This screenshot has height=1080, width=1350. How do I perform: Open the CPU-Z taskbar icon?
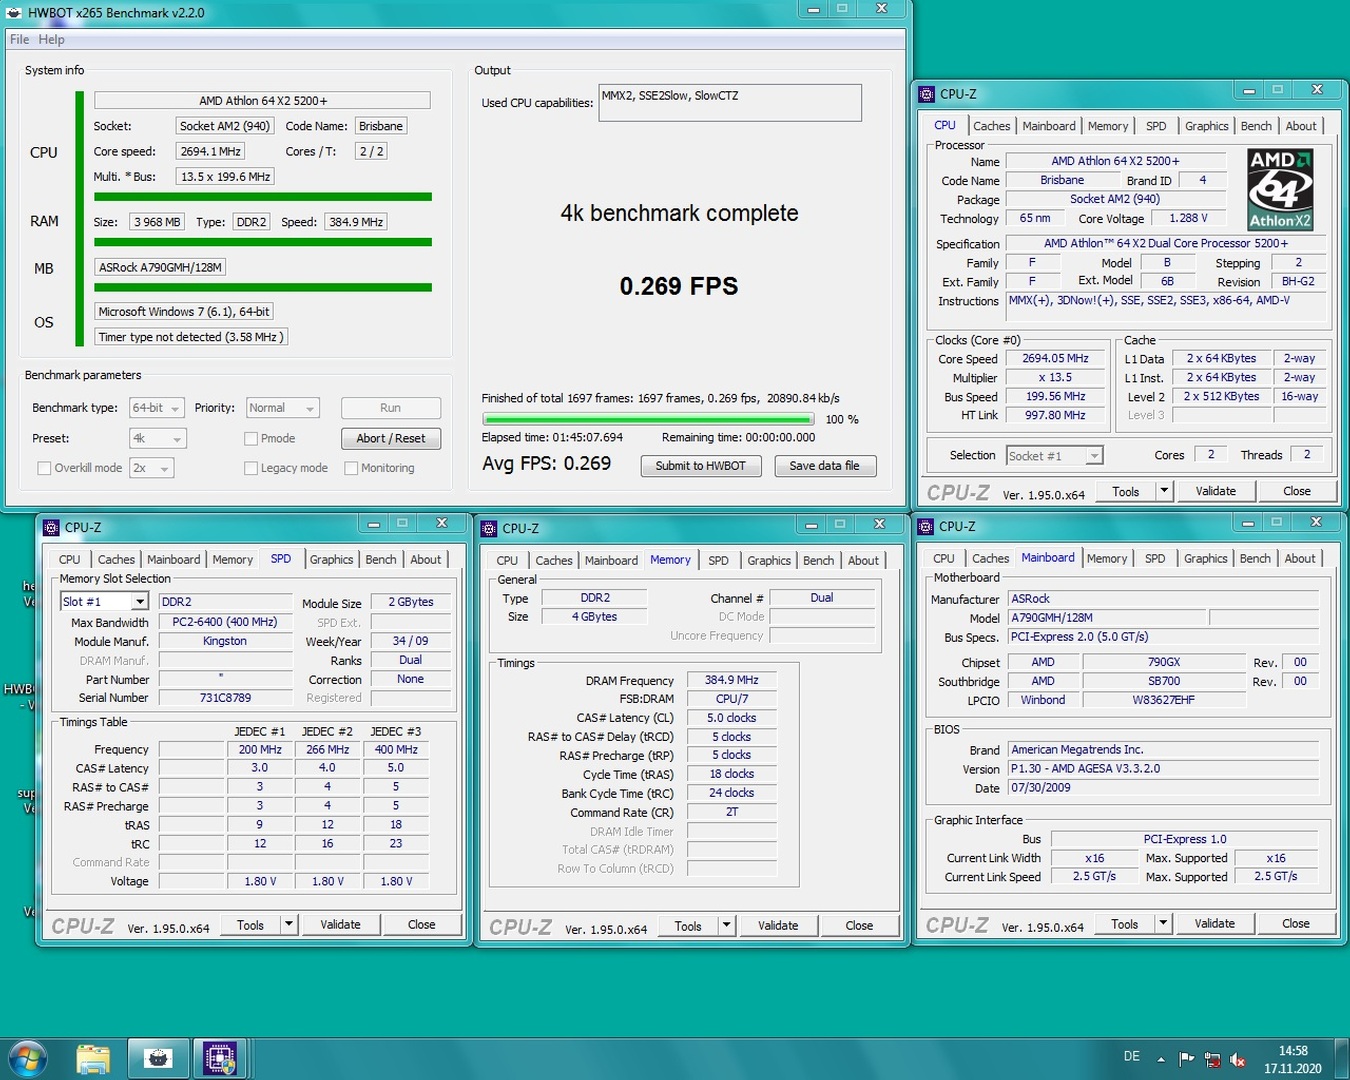pyautogui.click(x=220, y=1059)
